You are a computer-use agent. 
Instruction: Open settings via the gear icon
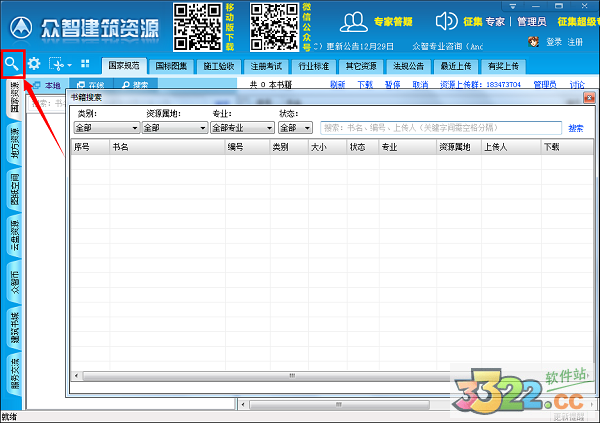point(34,64)
